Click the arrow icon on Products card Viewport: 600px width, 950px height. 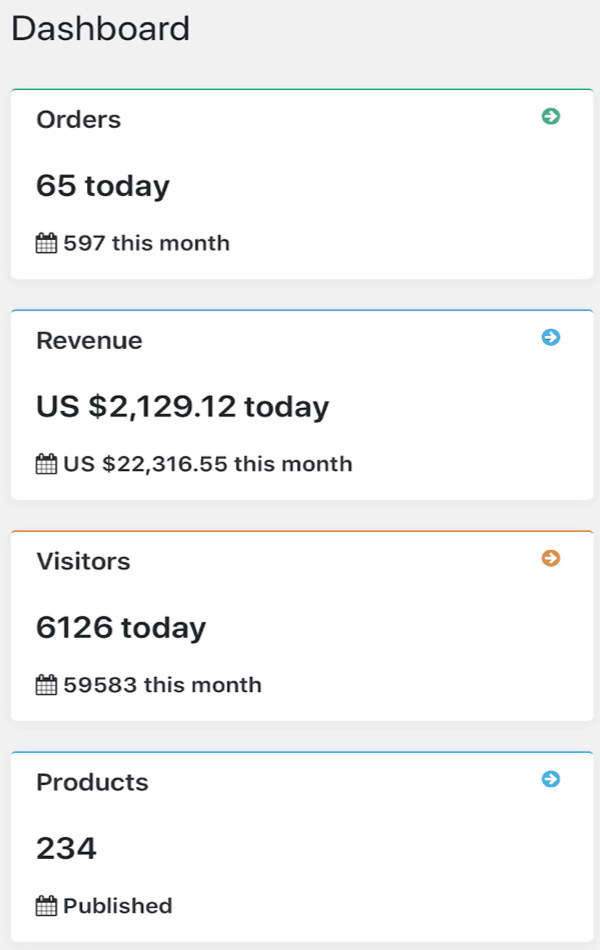tap(551, 780)
